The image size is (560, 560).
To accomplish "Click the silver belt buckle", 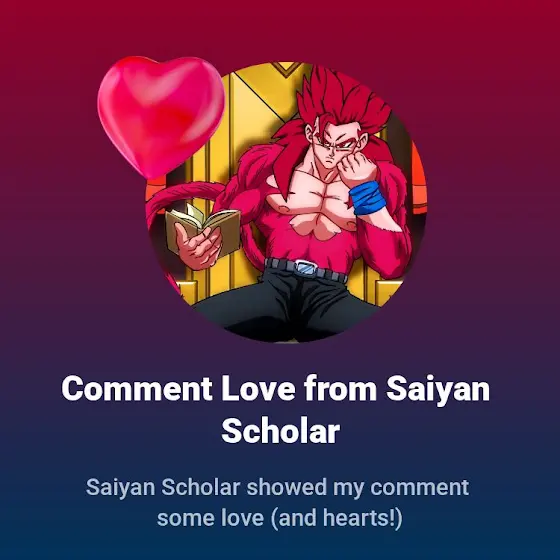I will click(x=305, y=269).
